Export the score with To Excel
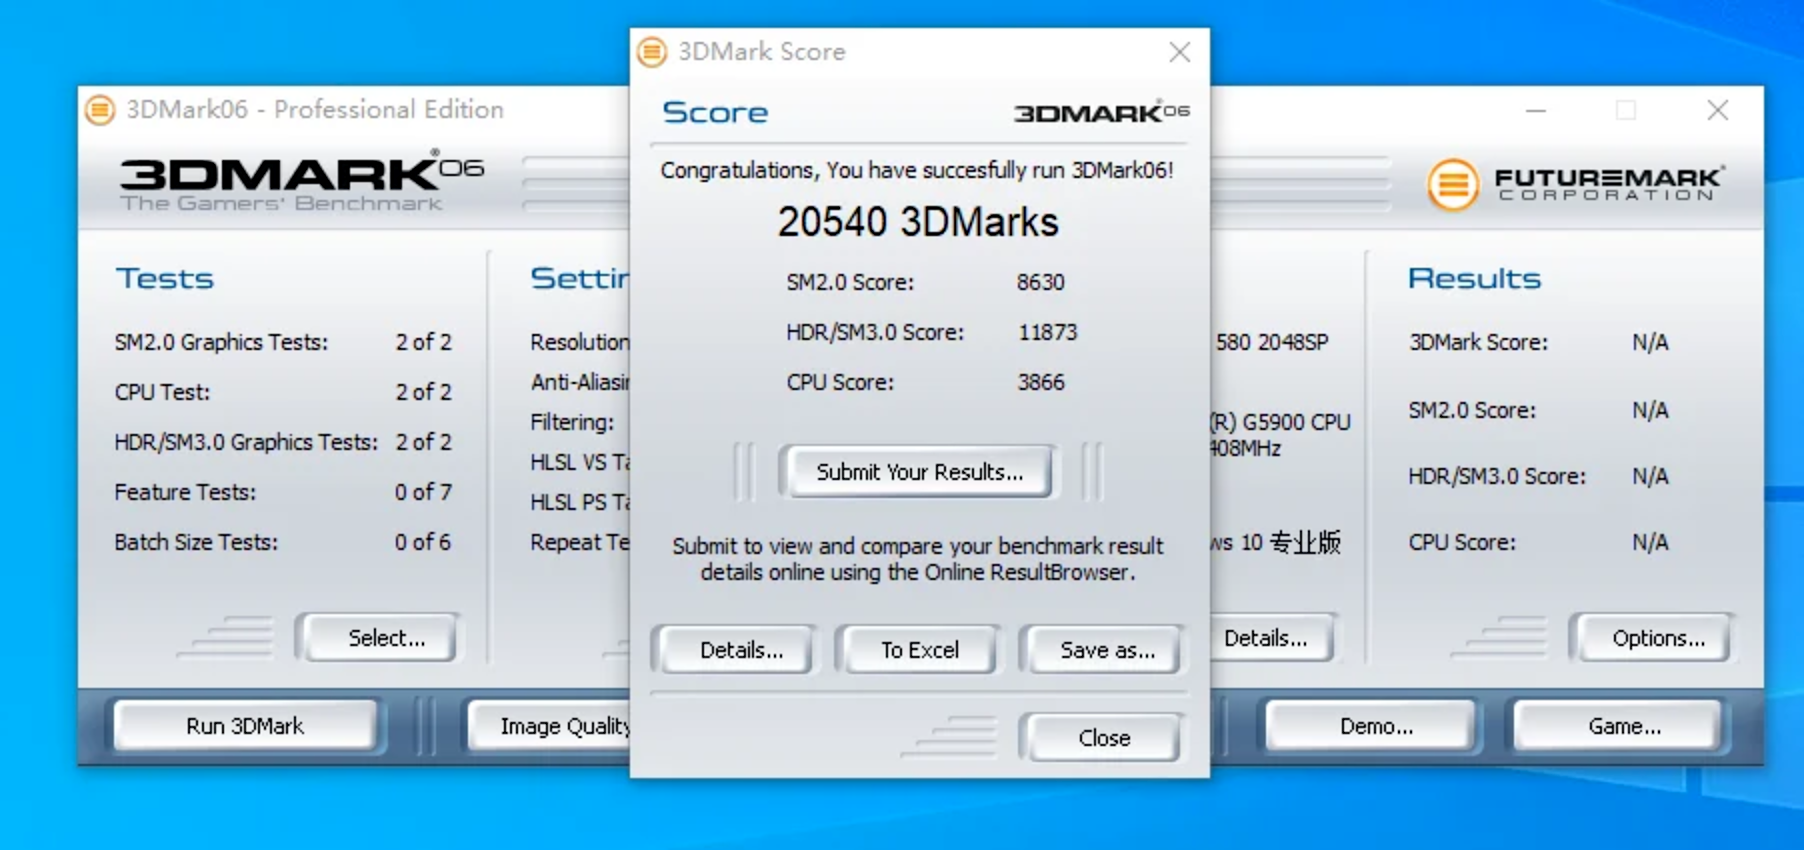The width and height of the screenshot is (1804, 850). 920,650
